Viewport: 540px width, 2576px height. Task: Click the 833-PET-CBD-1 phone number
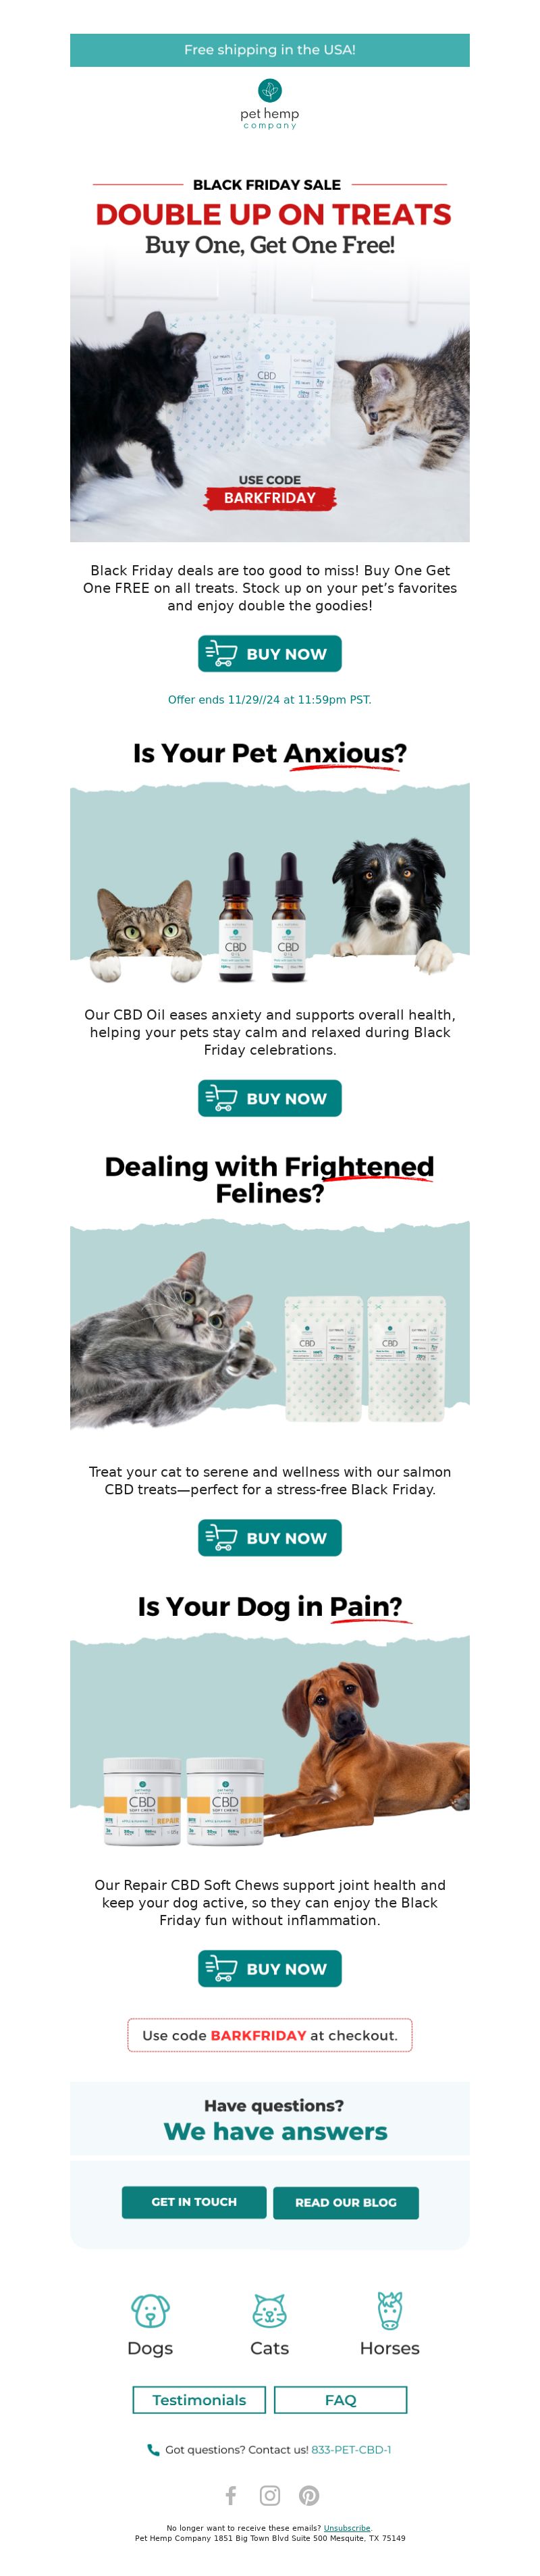pyautogui.click(x=351, y=2450)
